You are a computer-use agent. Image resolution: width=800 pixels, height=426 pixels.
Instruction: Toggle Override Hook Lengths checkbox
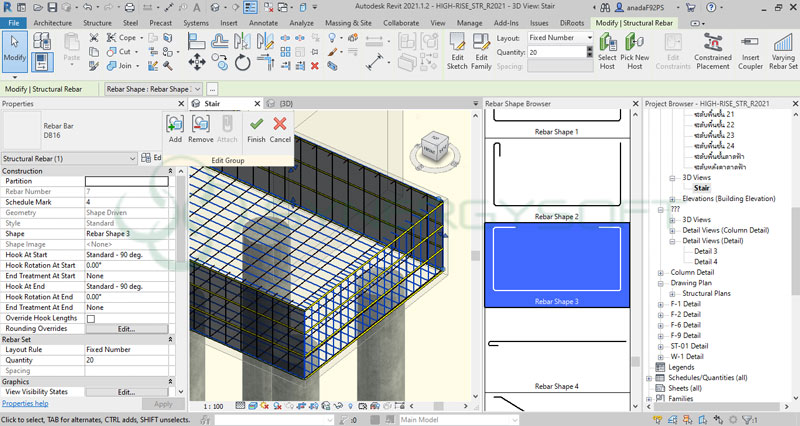(91, 318)
